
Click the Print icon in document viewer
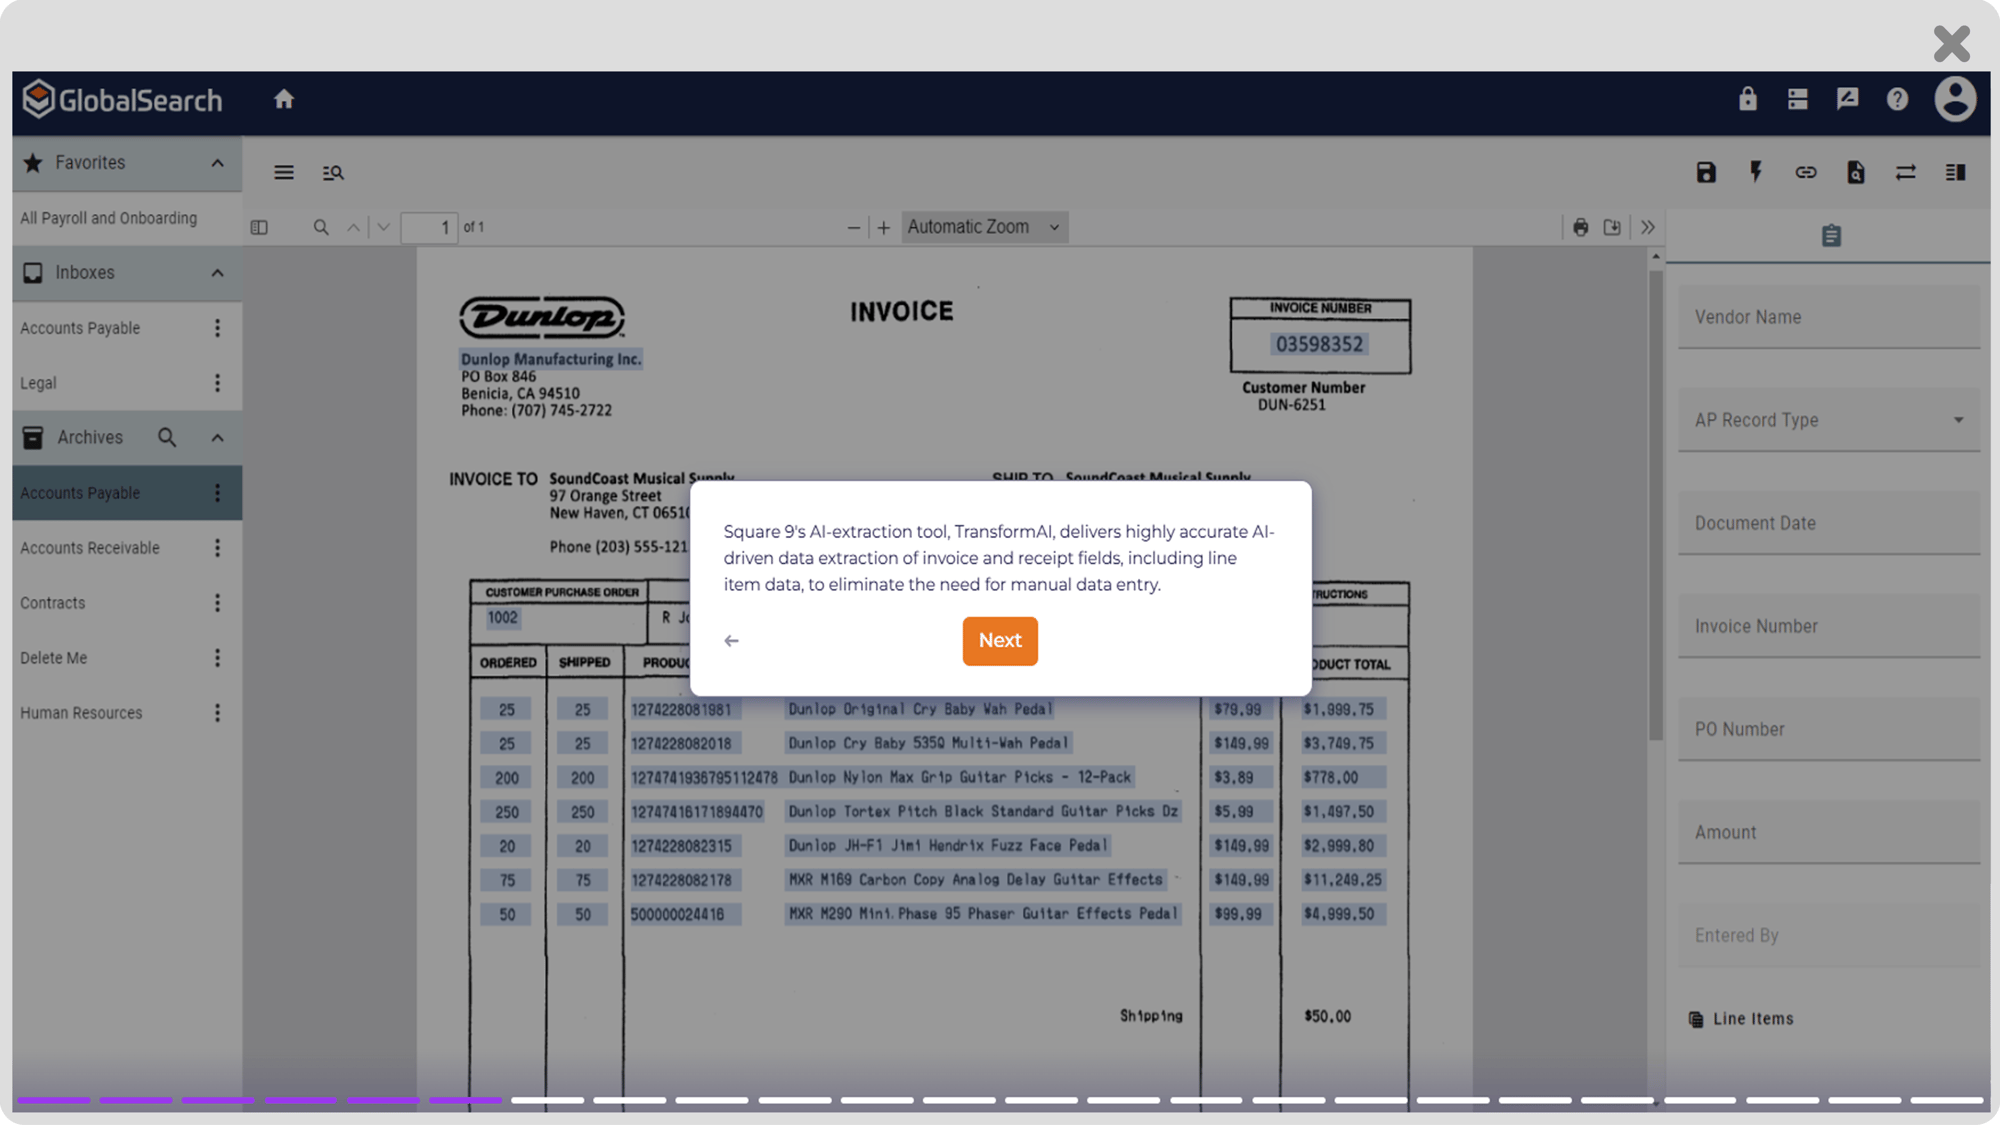click(1581, 227)
